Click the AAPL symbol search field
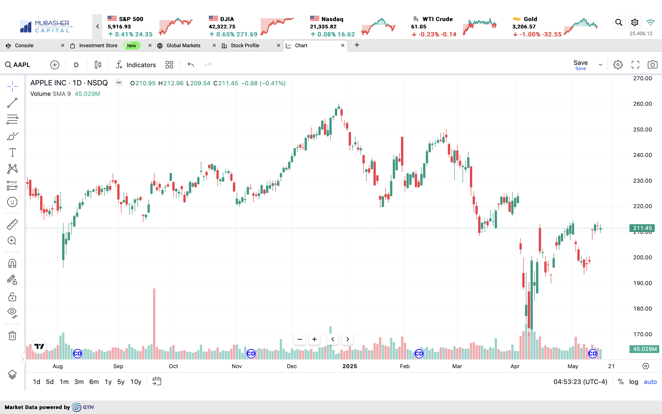The image size is (662, 414). coord(21,65)
